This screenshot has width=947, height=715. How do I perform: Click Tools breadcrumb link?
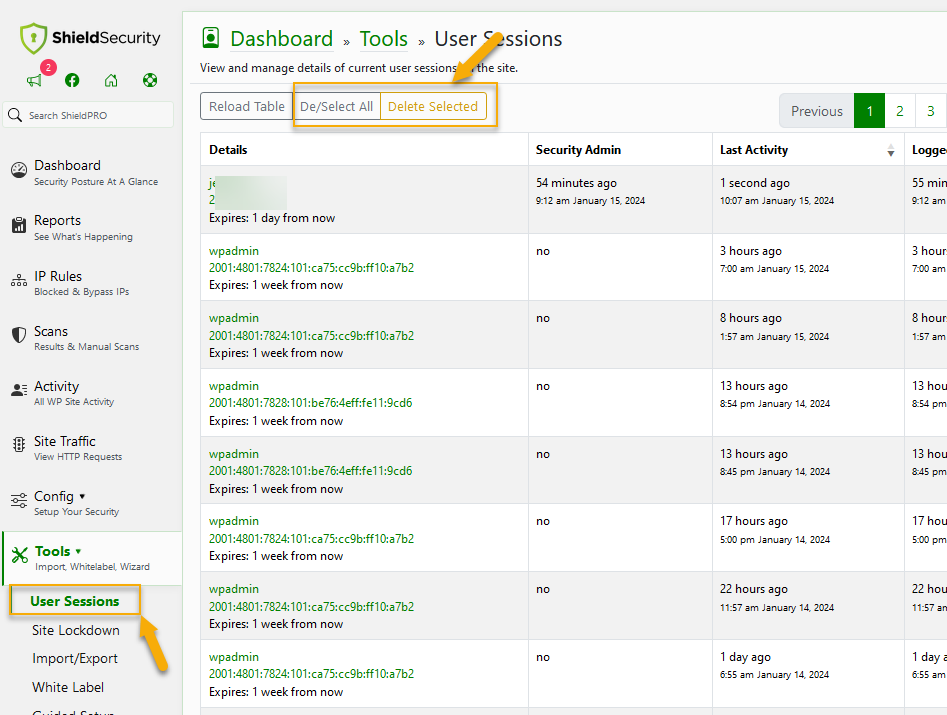[384, 39]
